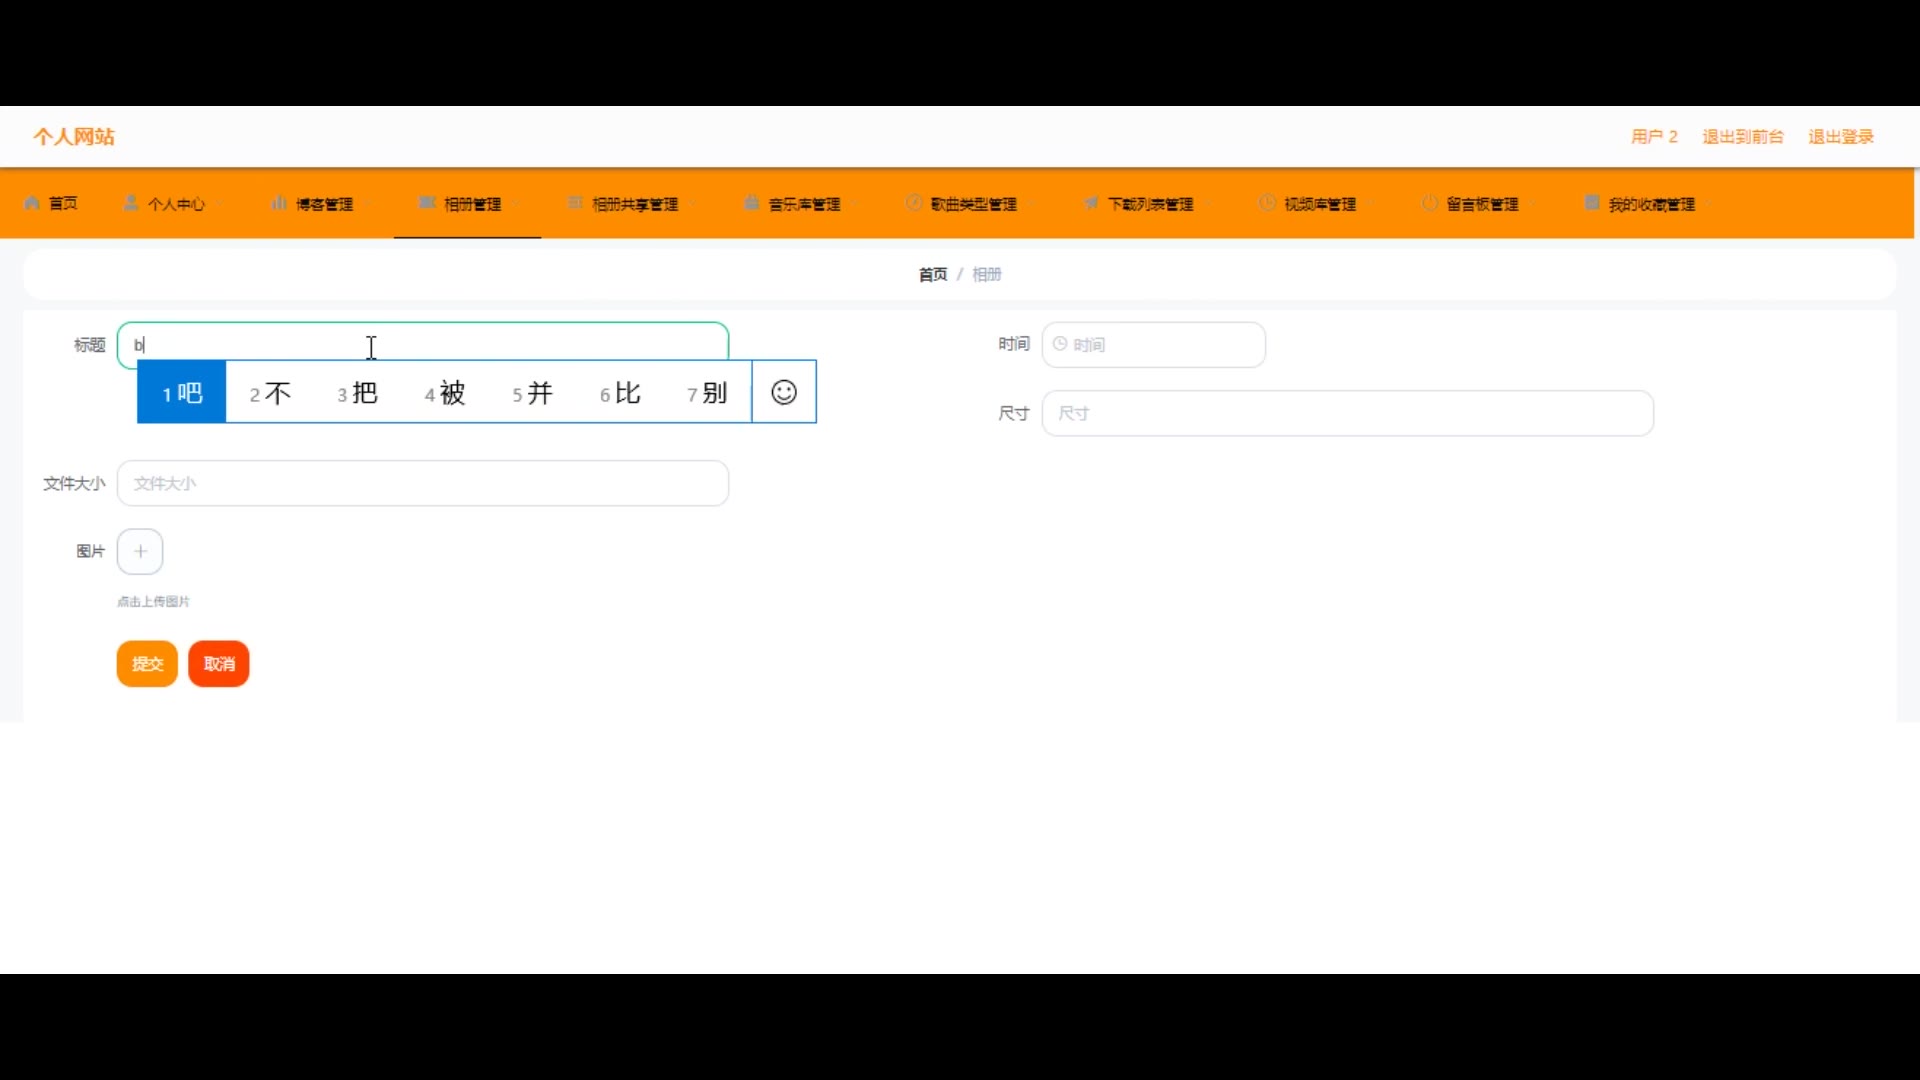Image resolution: width=1920 pixels, height=1080 pixels.
Task: Open 我的收藏管理 menu item
Action: tap(1650, 204)
